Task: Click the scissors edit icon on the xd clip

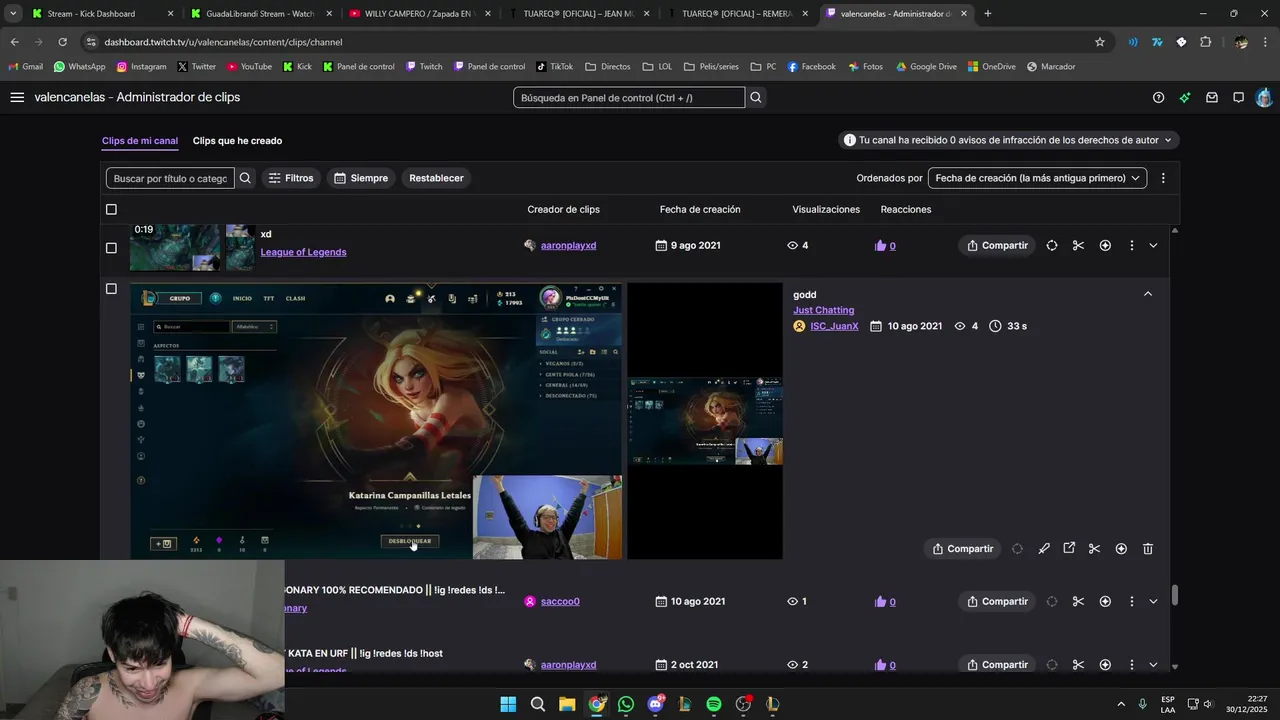Action: click(1078, 245)
